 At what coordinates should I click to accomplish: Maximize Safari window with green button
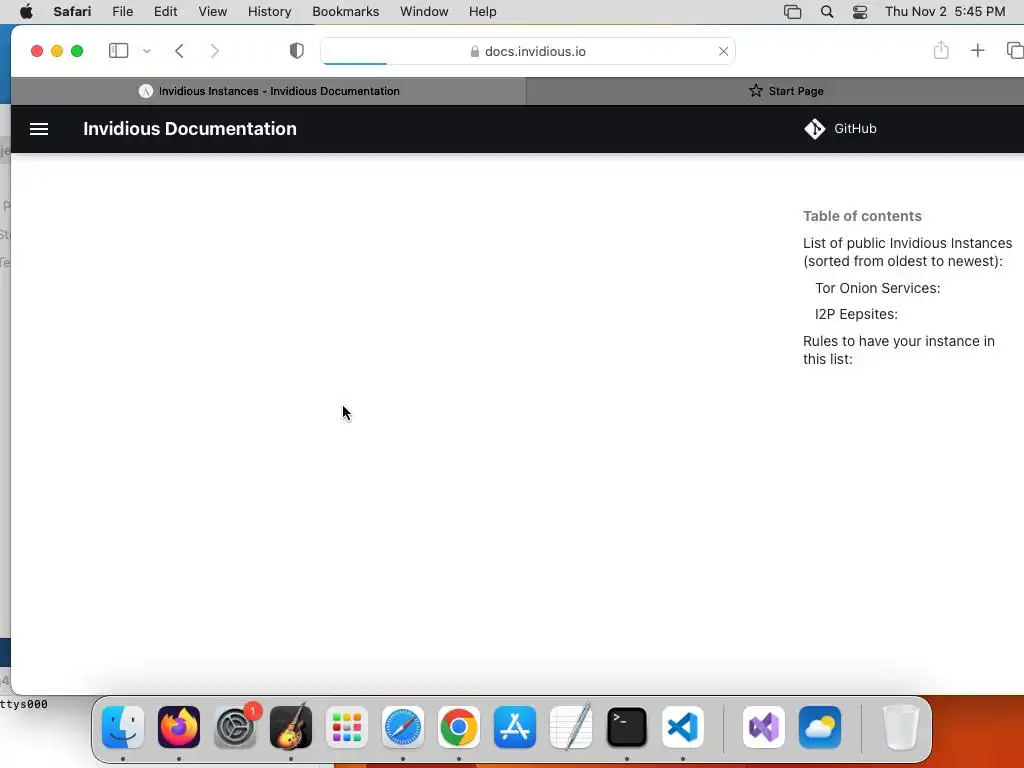(77, 51)
